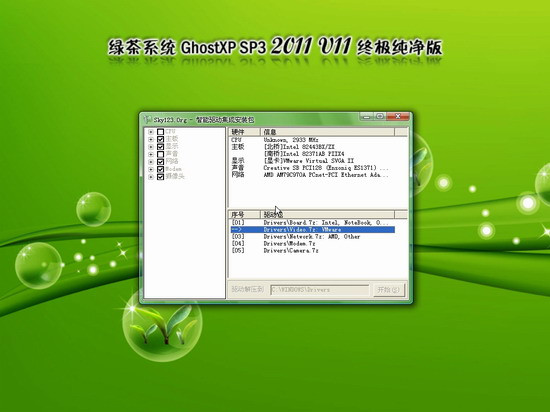The width and height of the screenshot is (550, 412).
Task: Select the 主板 tree label
Action: 172,139
